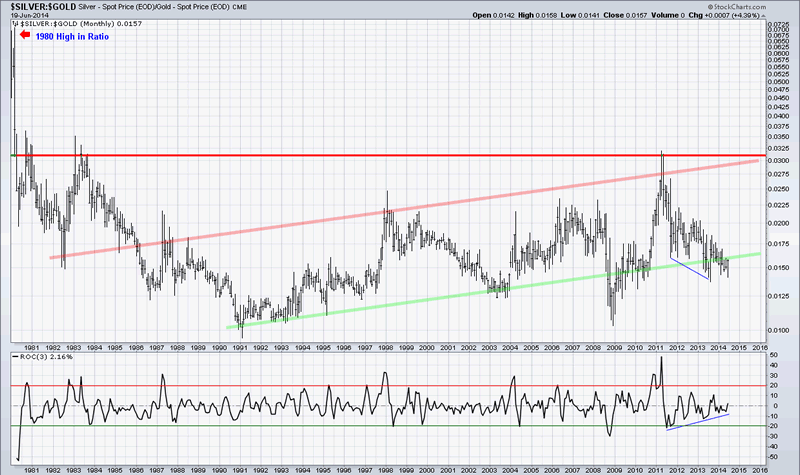Select the red horizontal resistance line
This screenshot has width=800, height=475.
(400, 156)
